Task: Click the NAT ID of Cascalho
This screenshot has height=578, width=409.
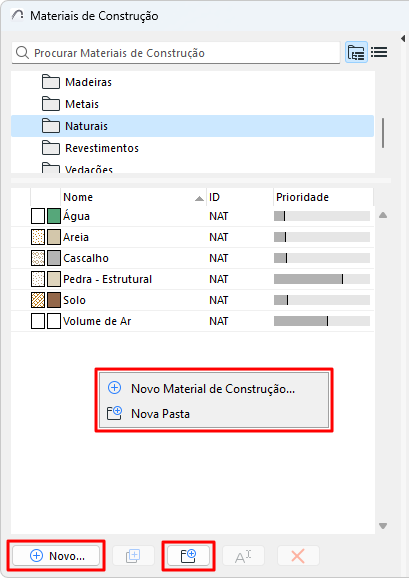Action: tap(219, 258)
